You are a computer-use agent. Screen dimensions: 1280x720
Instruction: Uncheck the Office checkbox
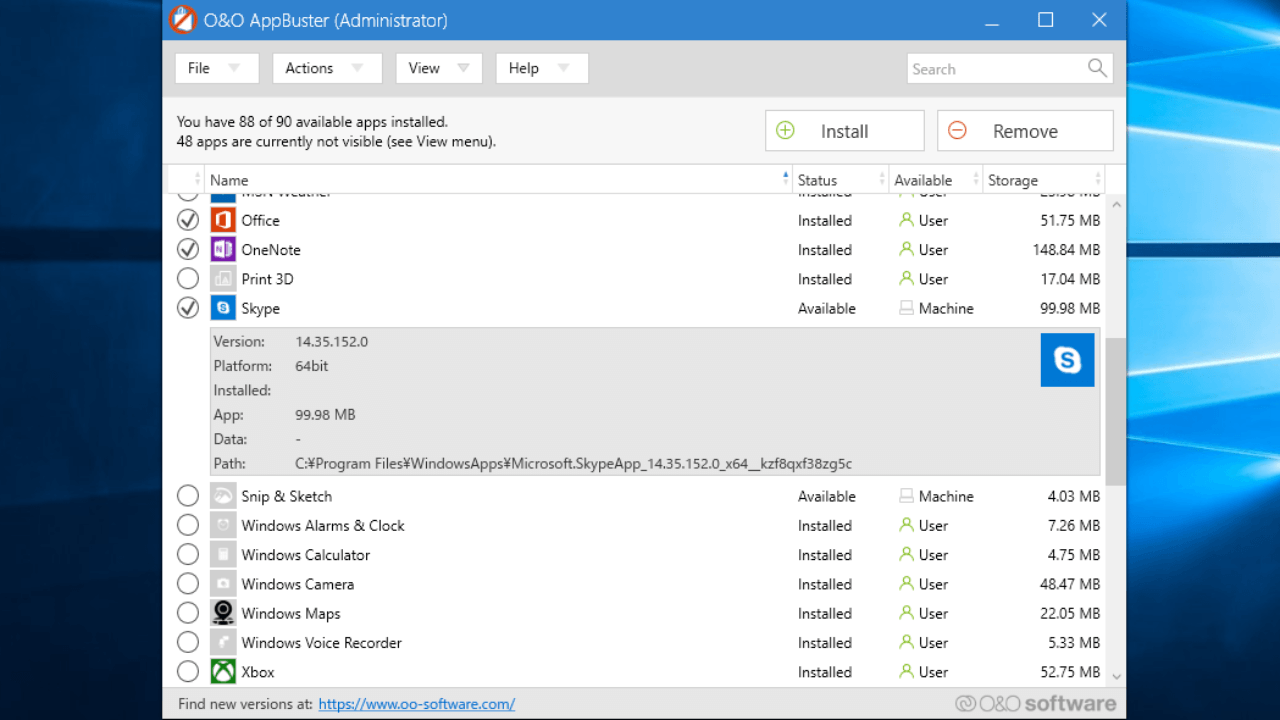[x=188, y=220]
